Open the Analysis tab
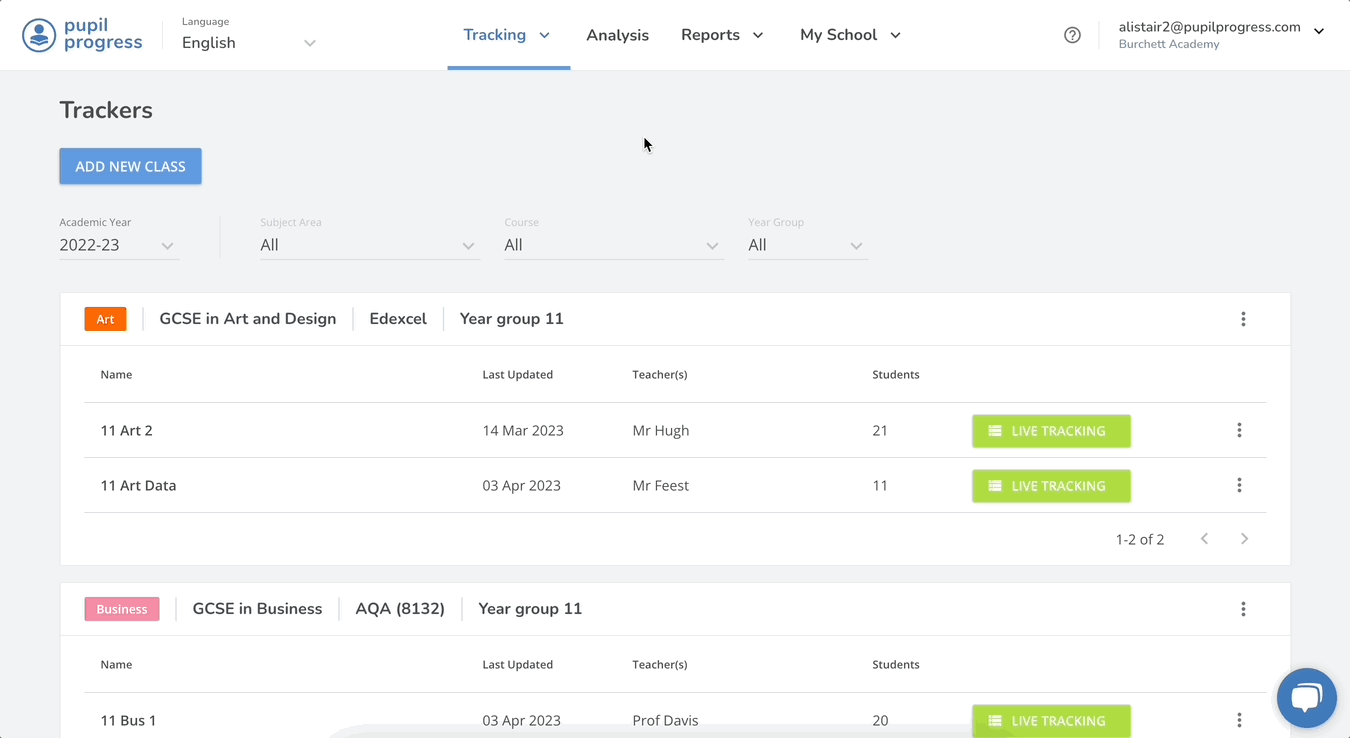1350x738 pixels. pos(617,35)
